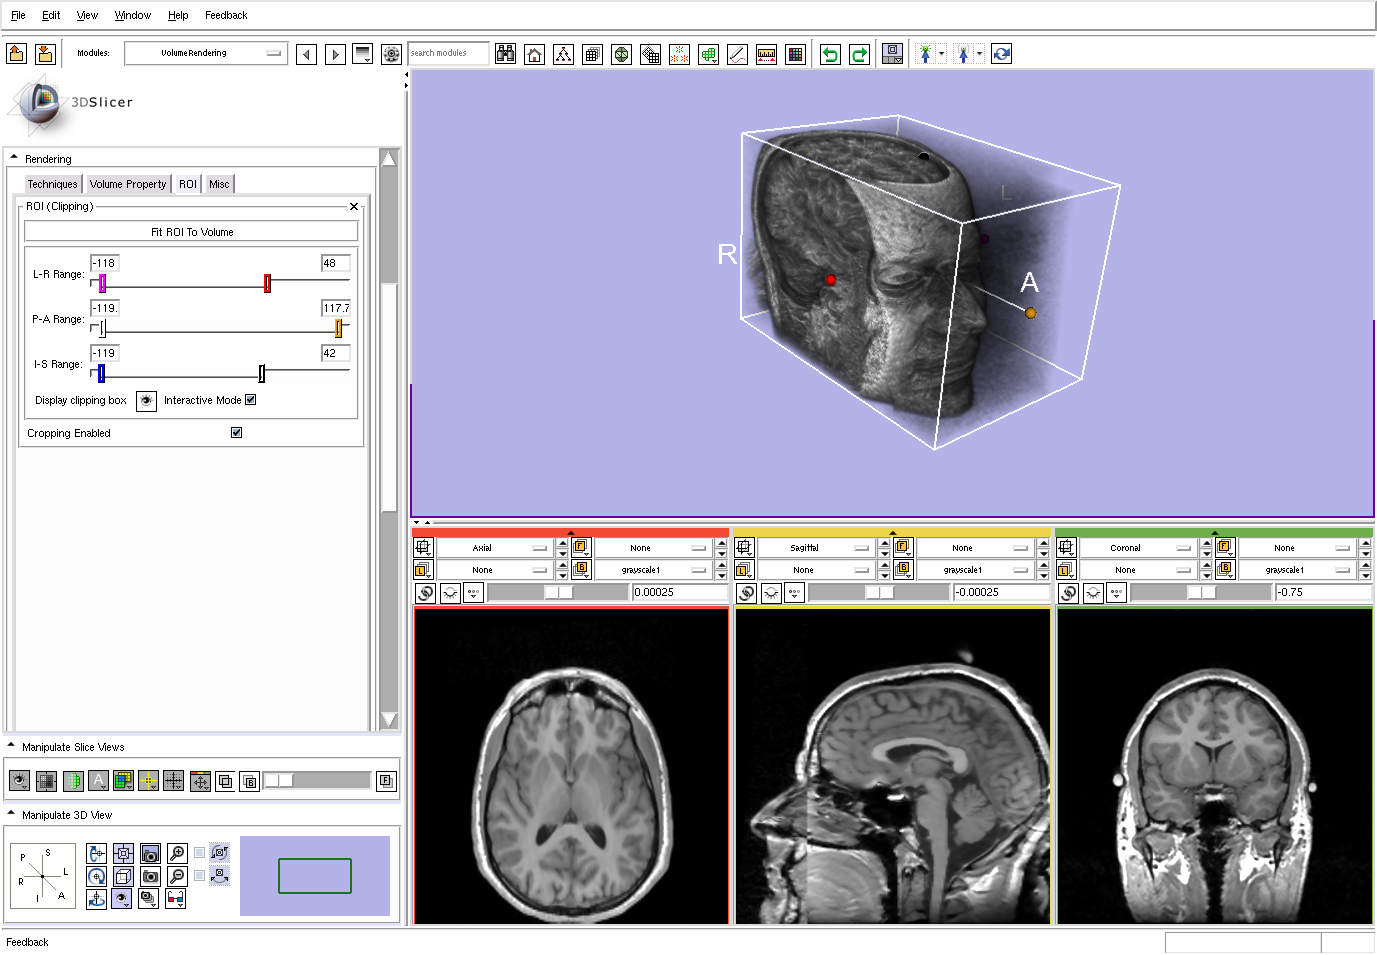Toggle the Display clipping box eye button

pos(146,401)
